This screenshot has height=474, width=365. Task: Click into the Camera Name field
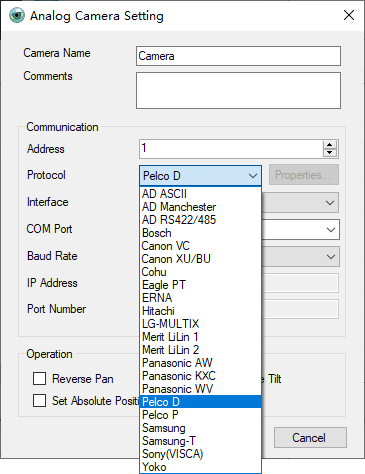tap(238, 56)
